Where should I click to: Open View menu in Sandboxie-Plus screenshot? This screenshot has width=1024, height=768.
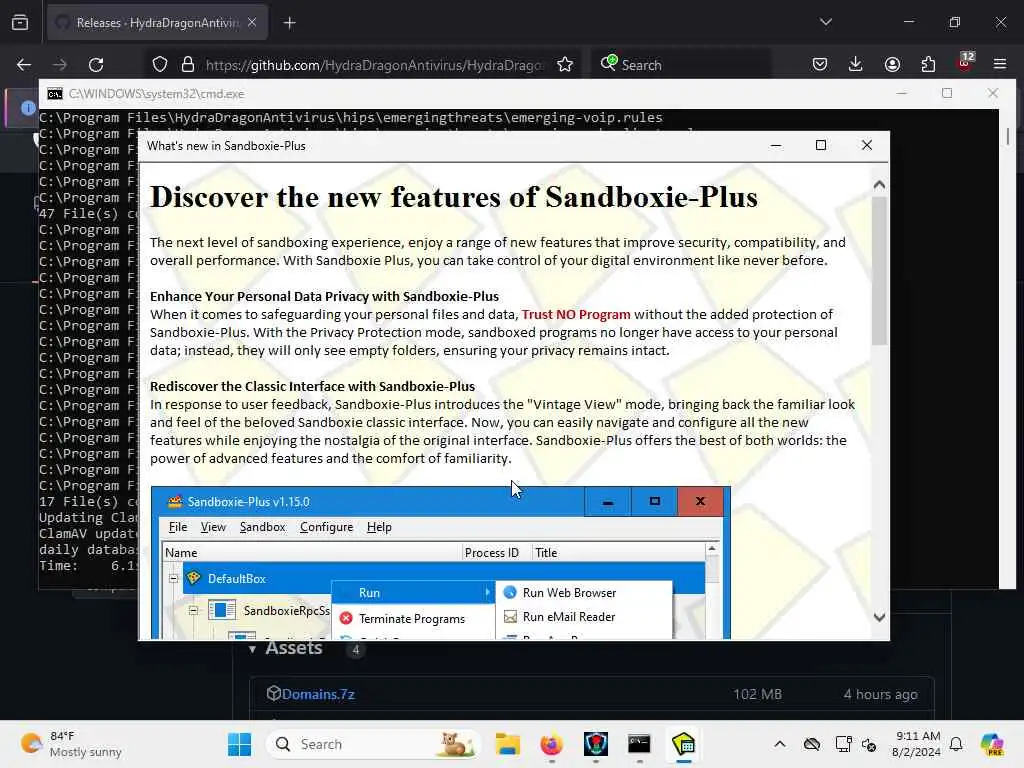click(x=213, y=527)
